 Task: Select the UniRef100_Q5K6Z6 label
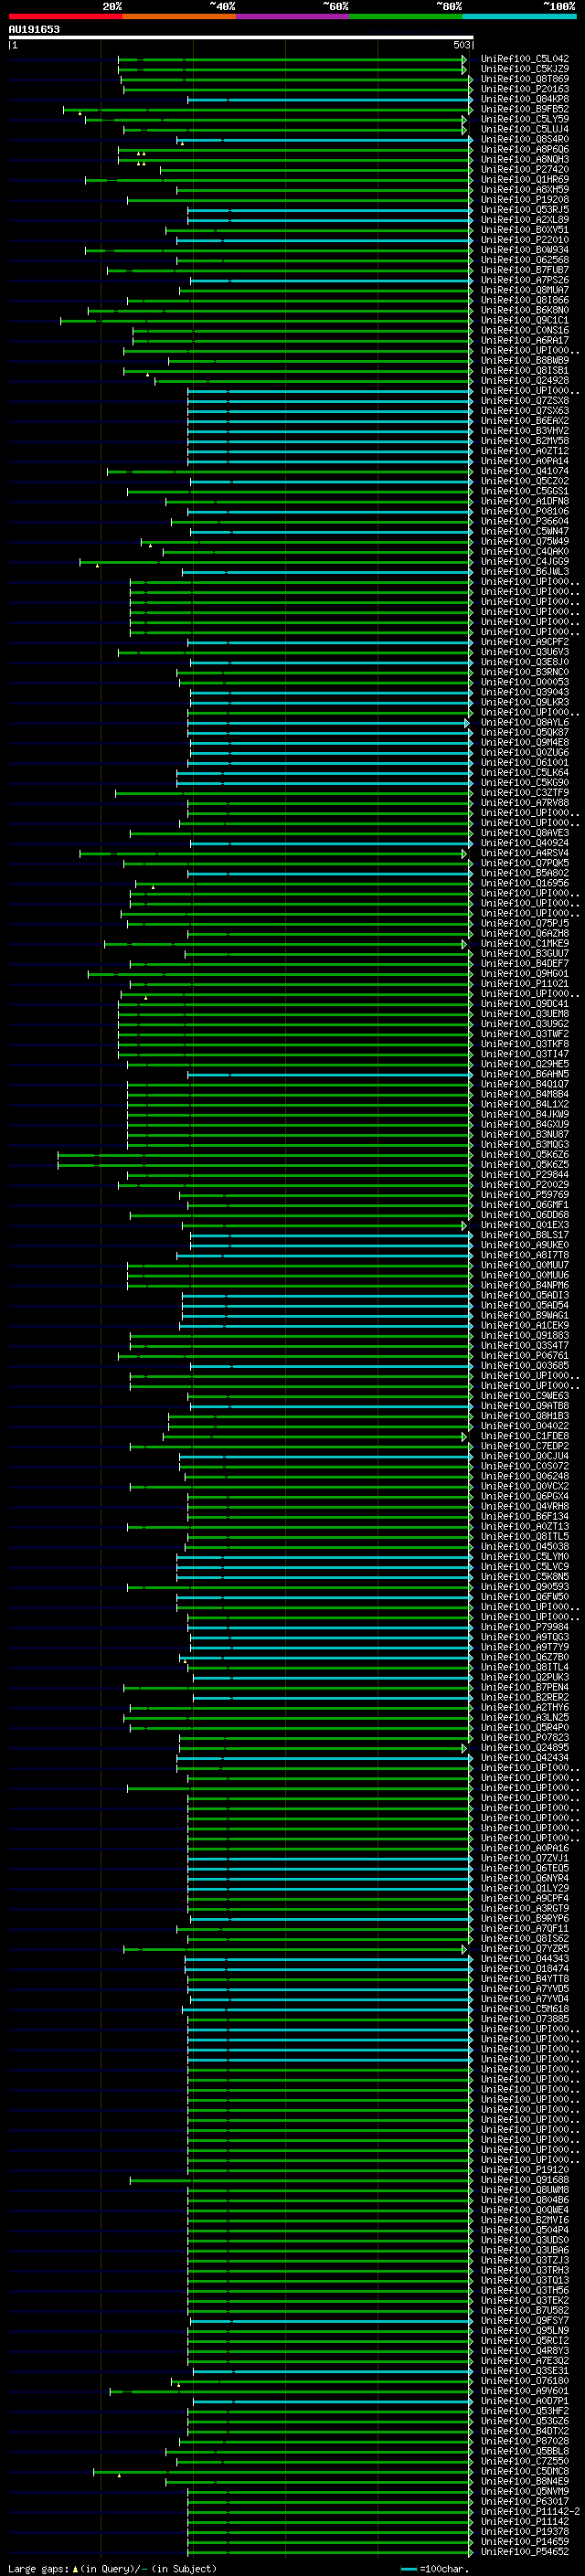(x=525, y=1155)
